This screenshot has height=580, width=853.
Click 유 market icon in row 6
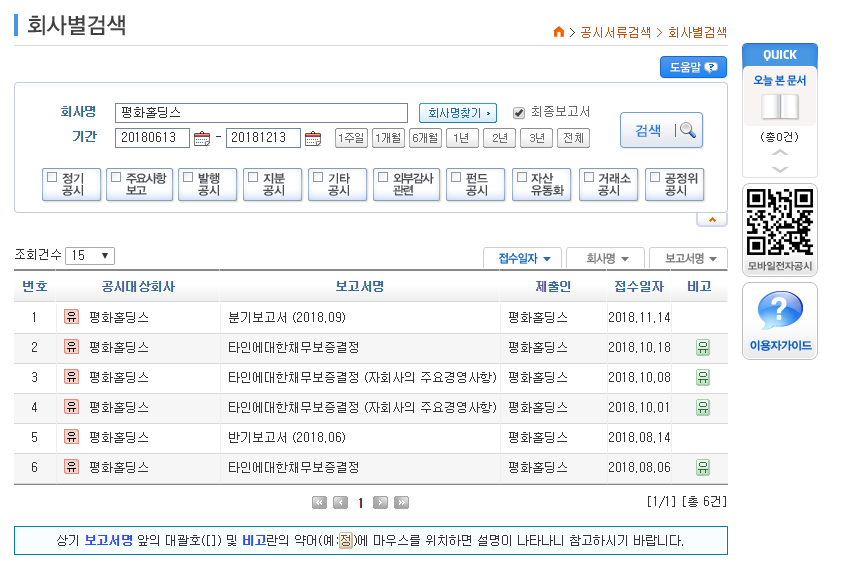[71, 466]
